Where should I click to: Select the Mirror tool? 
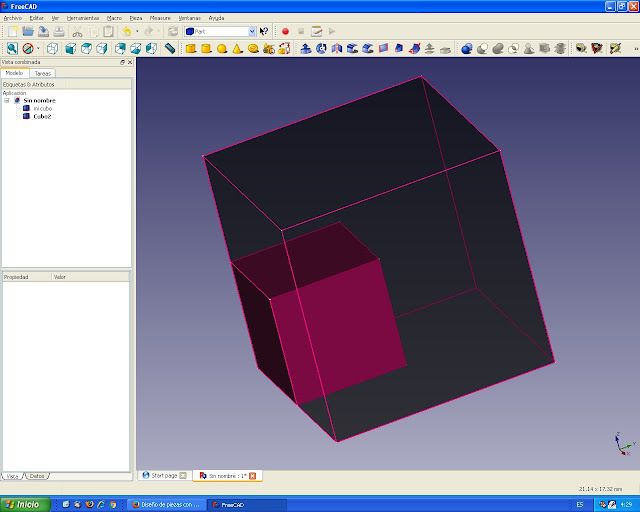pos(337,49)
